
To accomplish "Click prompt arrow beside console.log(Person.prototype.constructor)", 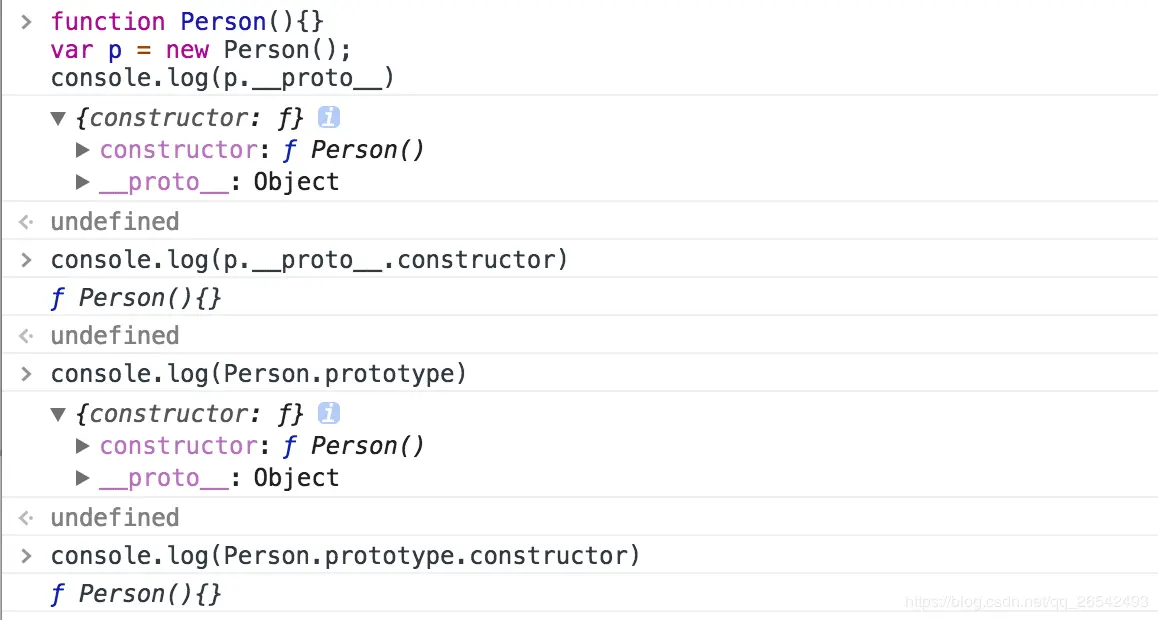I will (27, 556).
